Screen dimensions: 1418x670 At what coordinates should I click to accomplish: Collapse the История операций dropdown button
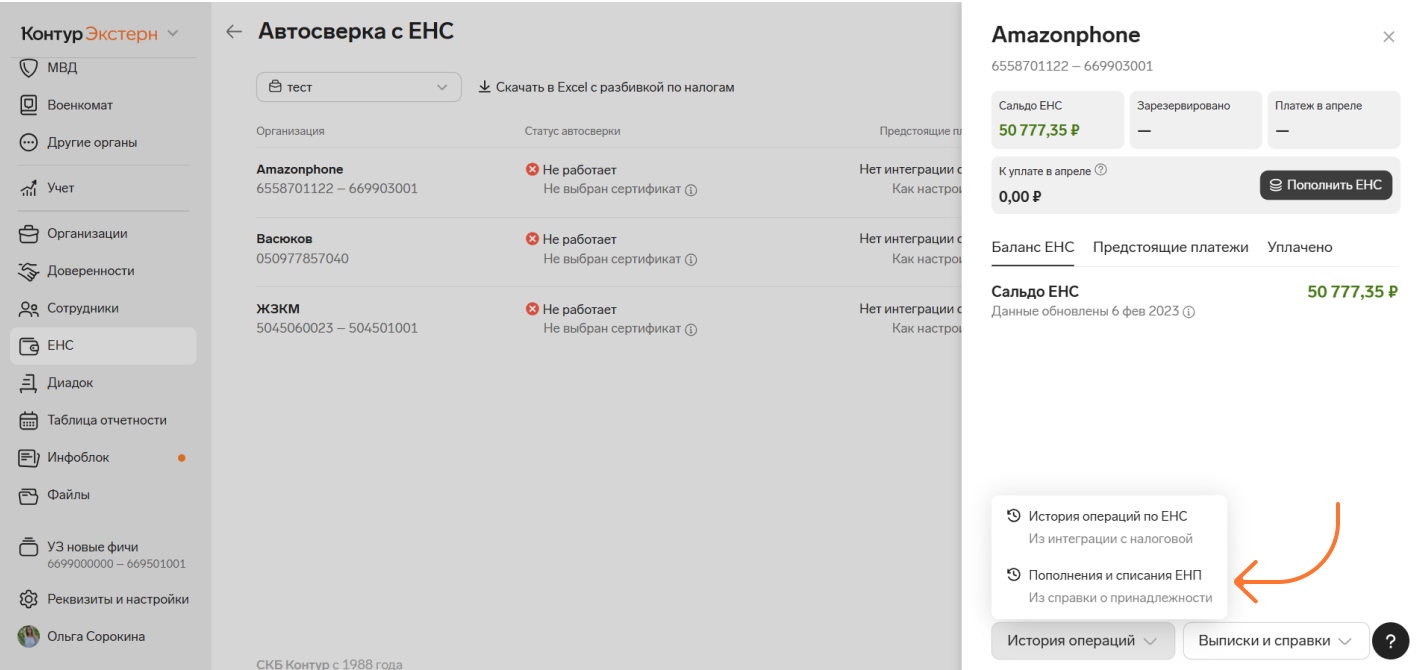pyautogui.click(x=1083, y=641)
